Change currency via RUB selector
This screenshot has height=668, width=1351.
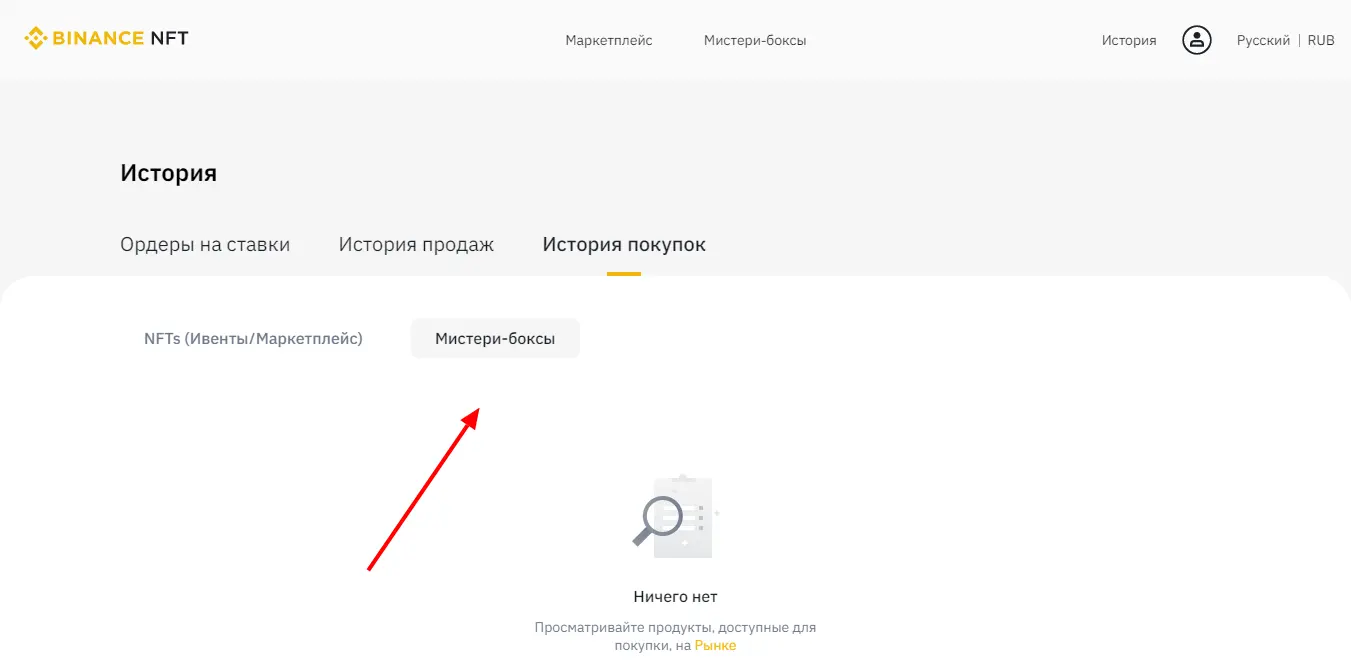point(1321,41)
